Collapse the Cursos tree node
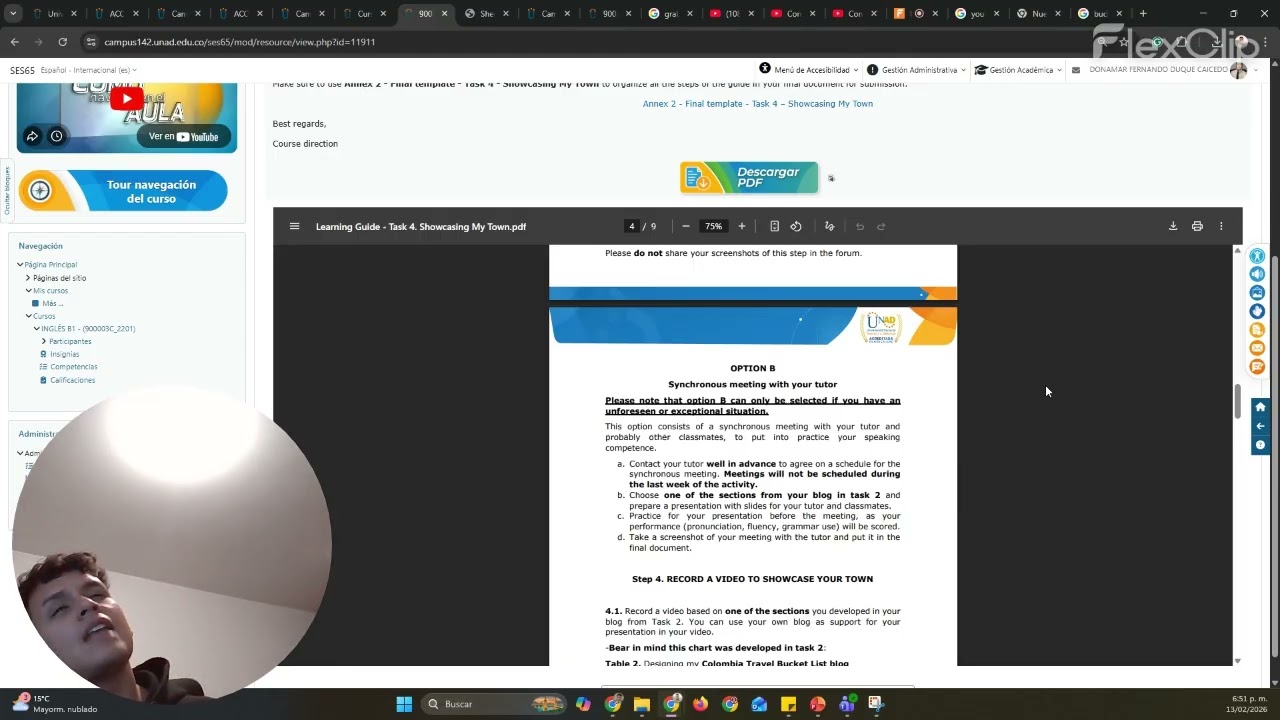The width and height of the screenshot is (1280, 720). [x=28, y=316]
